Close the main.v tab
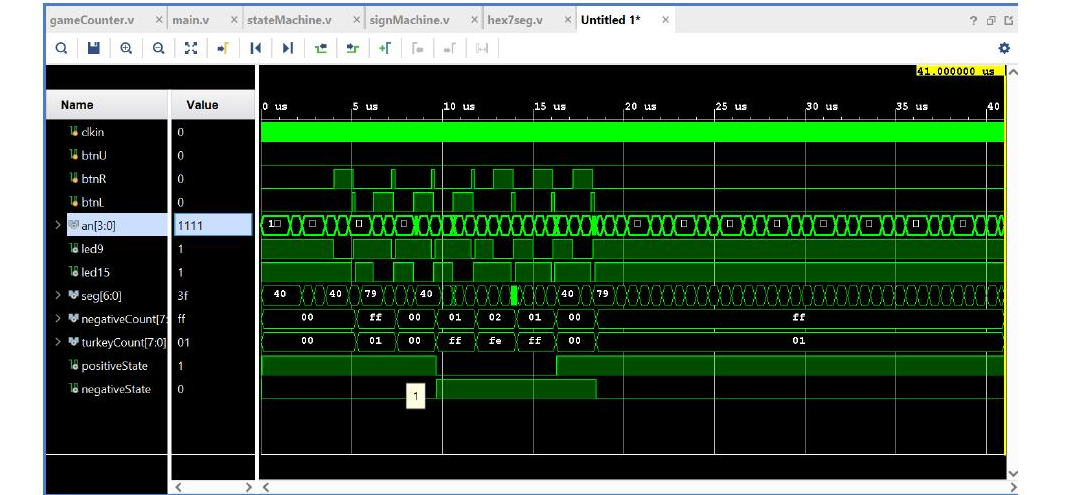 point(234,20)
